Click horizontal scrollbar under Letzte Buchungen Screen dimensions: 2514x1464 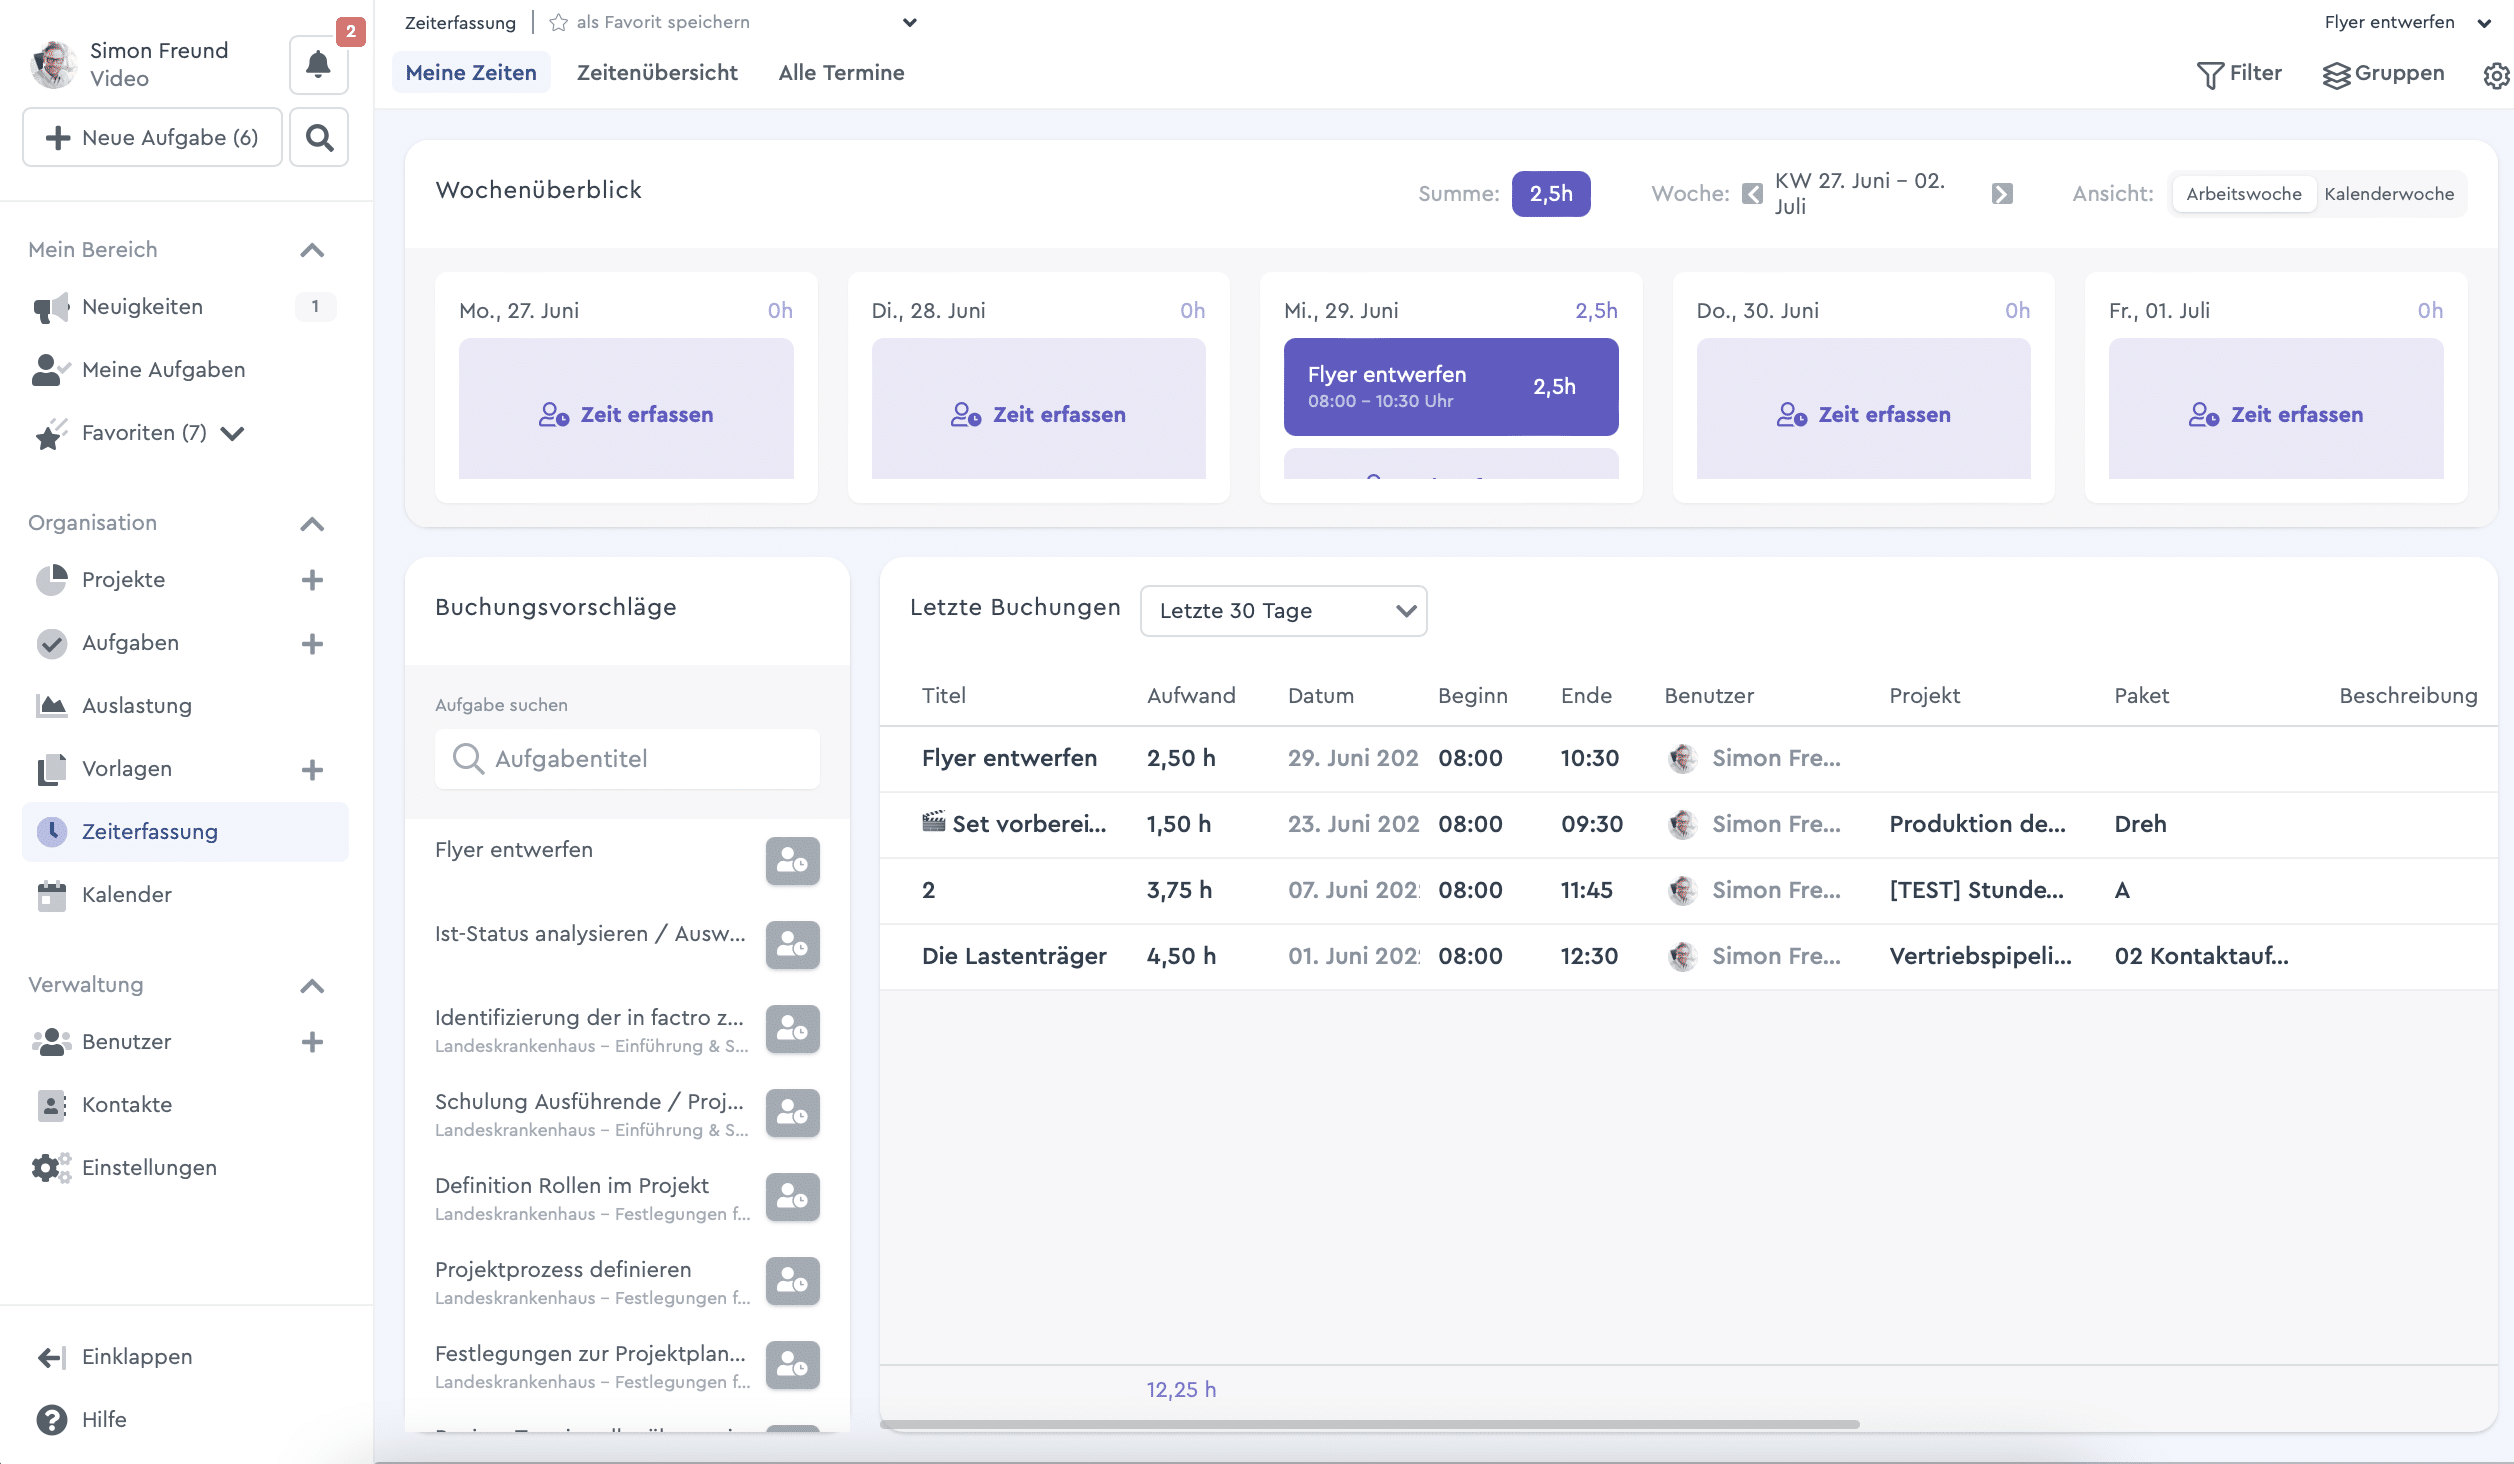(x=1370, y=1424)
